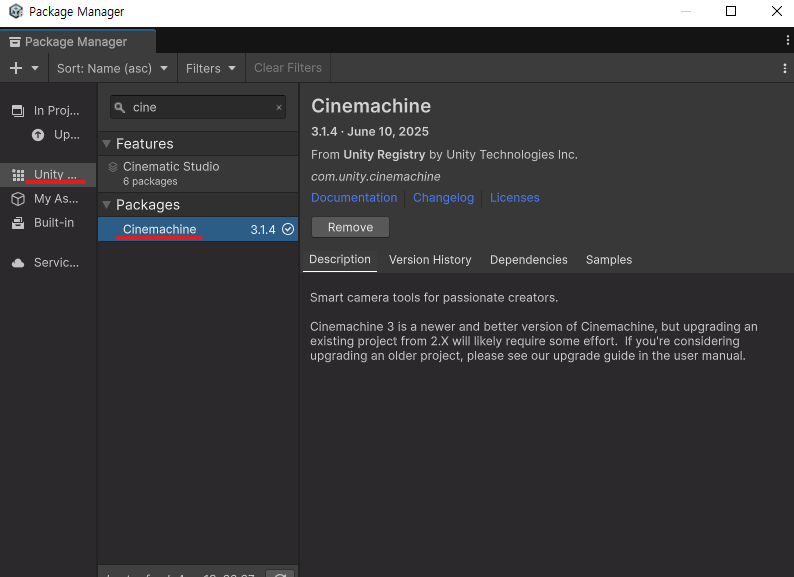Select the In Project sidebar item
Screen dimensions: 794x577
click(x=48, y=110)
